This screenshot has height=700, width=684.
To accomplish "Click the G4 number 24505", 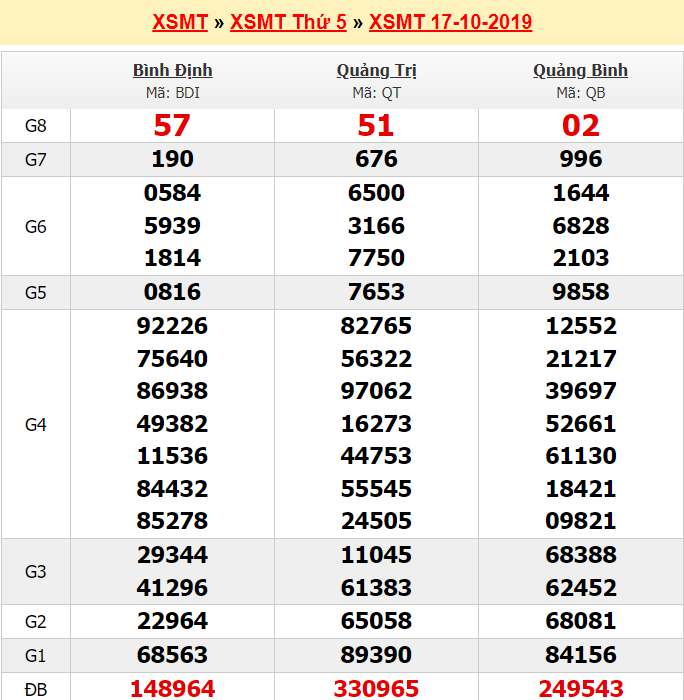I will tap(376, 521).
